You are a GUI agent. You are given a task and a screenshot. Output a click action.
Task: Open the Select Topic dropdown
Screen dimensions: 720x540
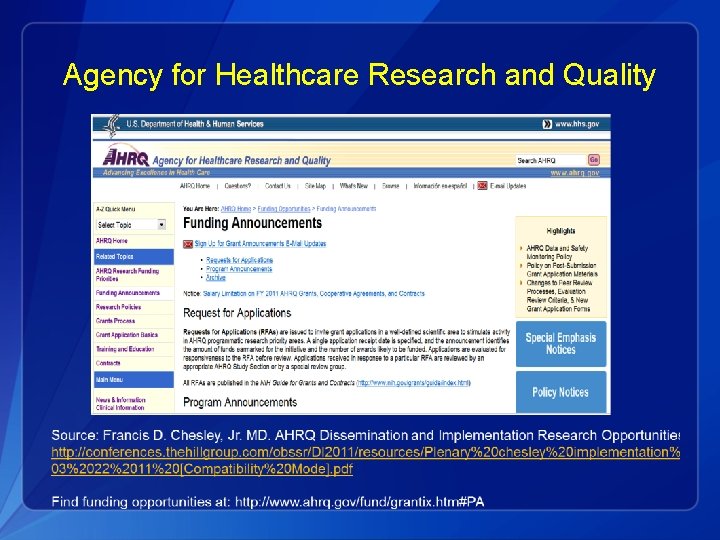click(131, 225)
